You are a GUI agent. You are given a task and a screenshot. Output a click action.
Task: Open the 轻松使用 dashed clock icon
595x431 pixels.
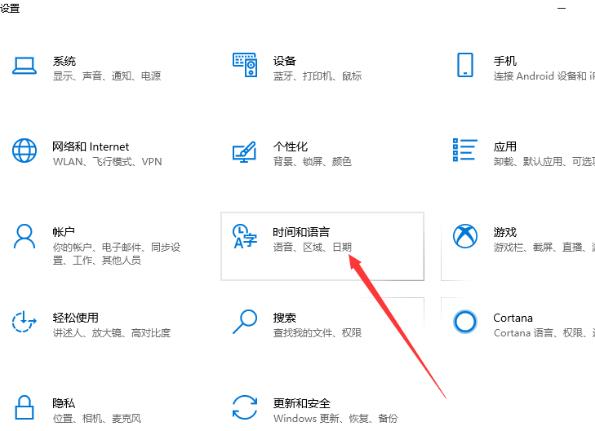tap(24, 322)
